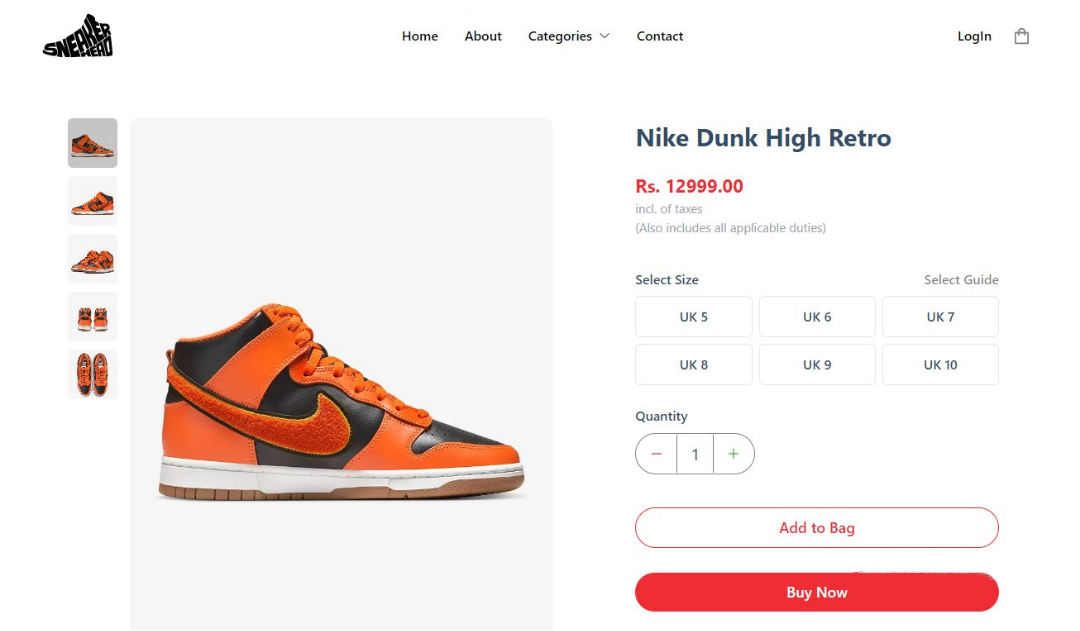Select size UK 8
The image size is (1080, 631).
pos(693,364)
